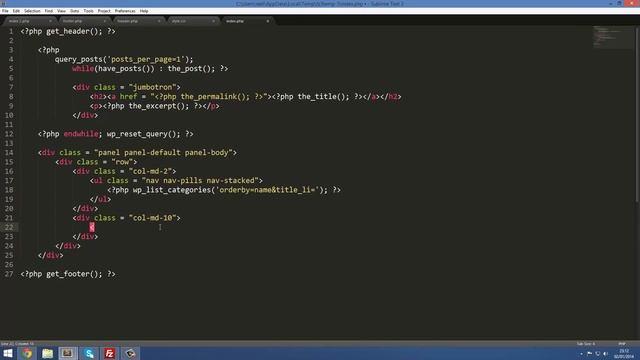Viewport: 640px width, 360px height.
Task: Click Line 22, Column status text
Action: point(18,344)
